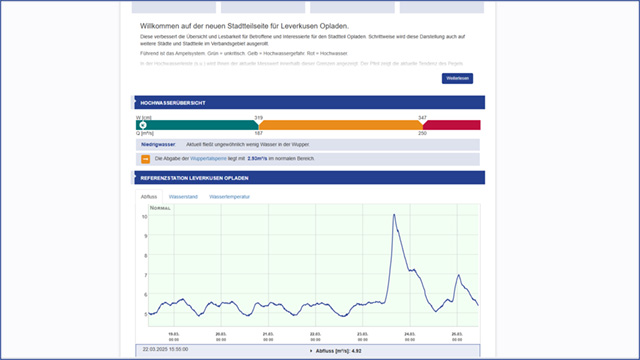
Task: Click the Abfluss [m³/s]: 4.92 legend entry
Action: [338, 351]
